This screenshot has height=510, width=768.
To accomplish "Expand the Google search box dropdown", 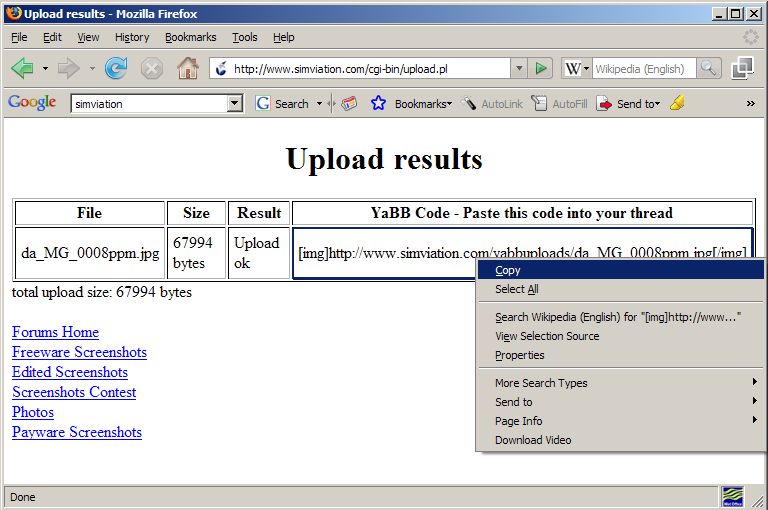I will click(x=235, y=103).
